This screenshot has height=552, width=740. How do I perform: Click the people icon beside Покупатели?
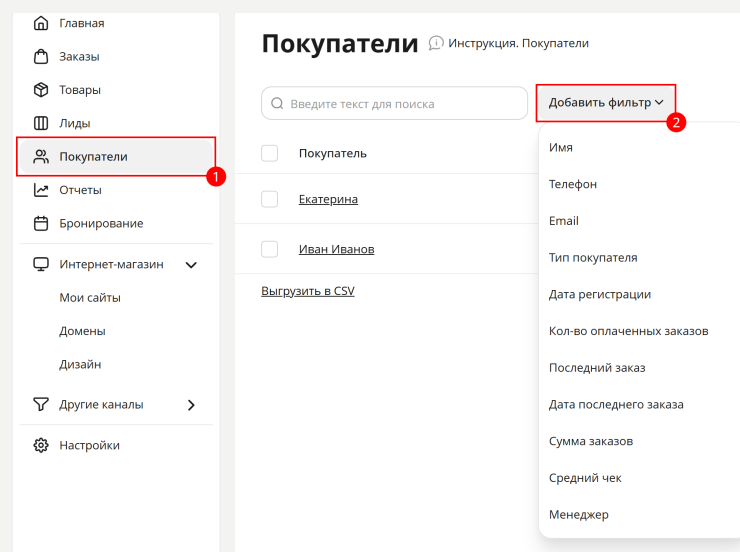[41, 157]
